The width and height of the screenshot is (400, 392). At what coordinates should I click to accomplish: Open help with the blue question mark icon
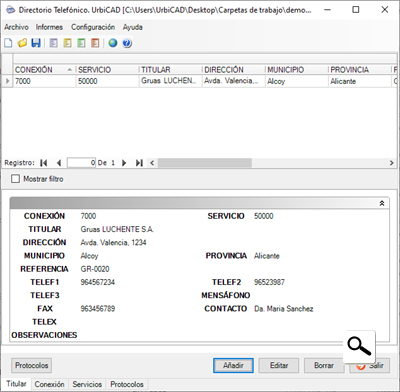point(127,43)
